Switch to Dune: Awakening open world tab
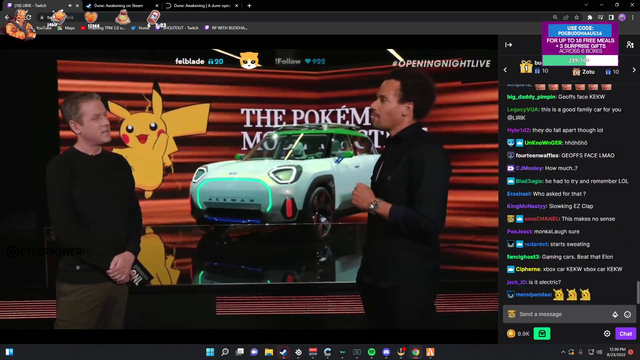This screenshot has width=640, height=360. point(202,6)
